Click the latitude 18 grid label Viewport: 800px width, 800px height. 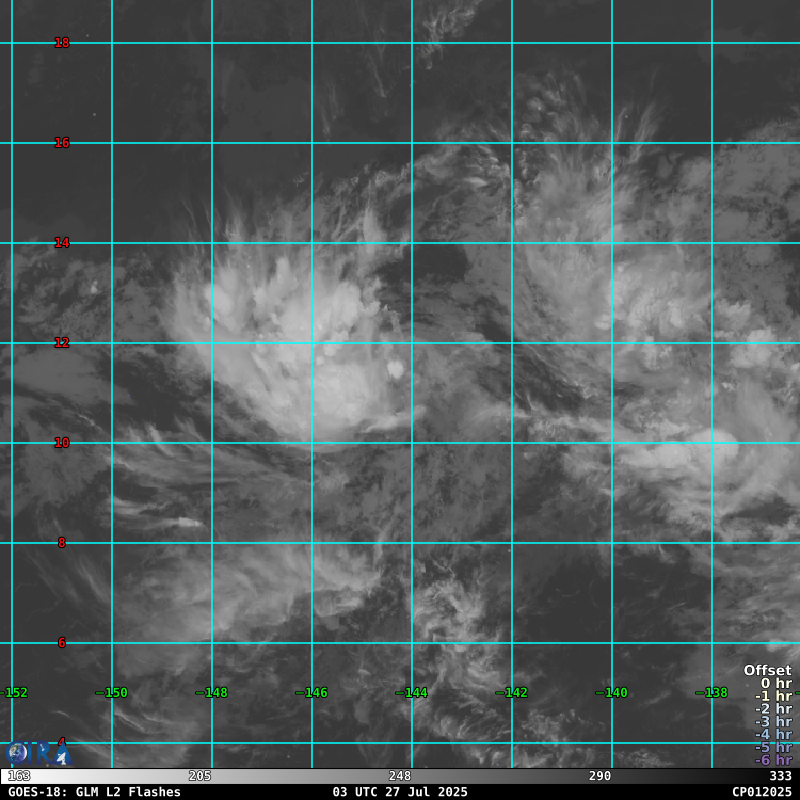coord(62,43)
